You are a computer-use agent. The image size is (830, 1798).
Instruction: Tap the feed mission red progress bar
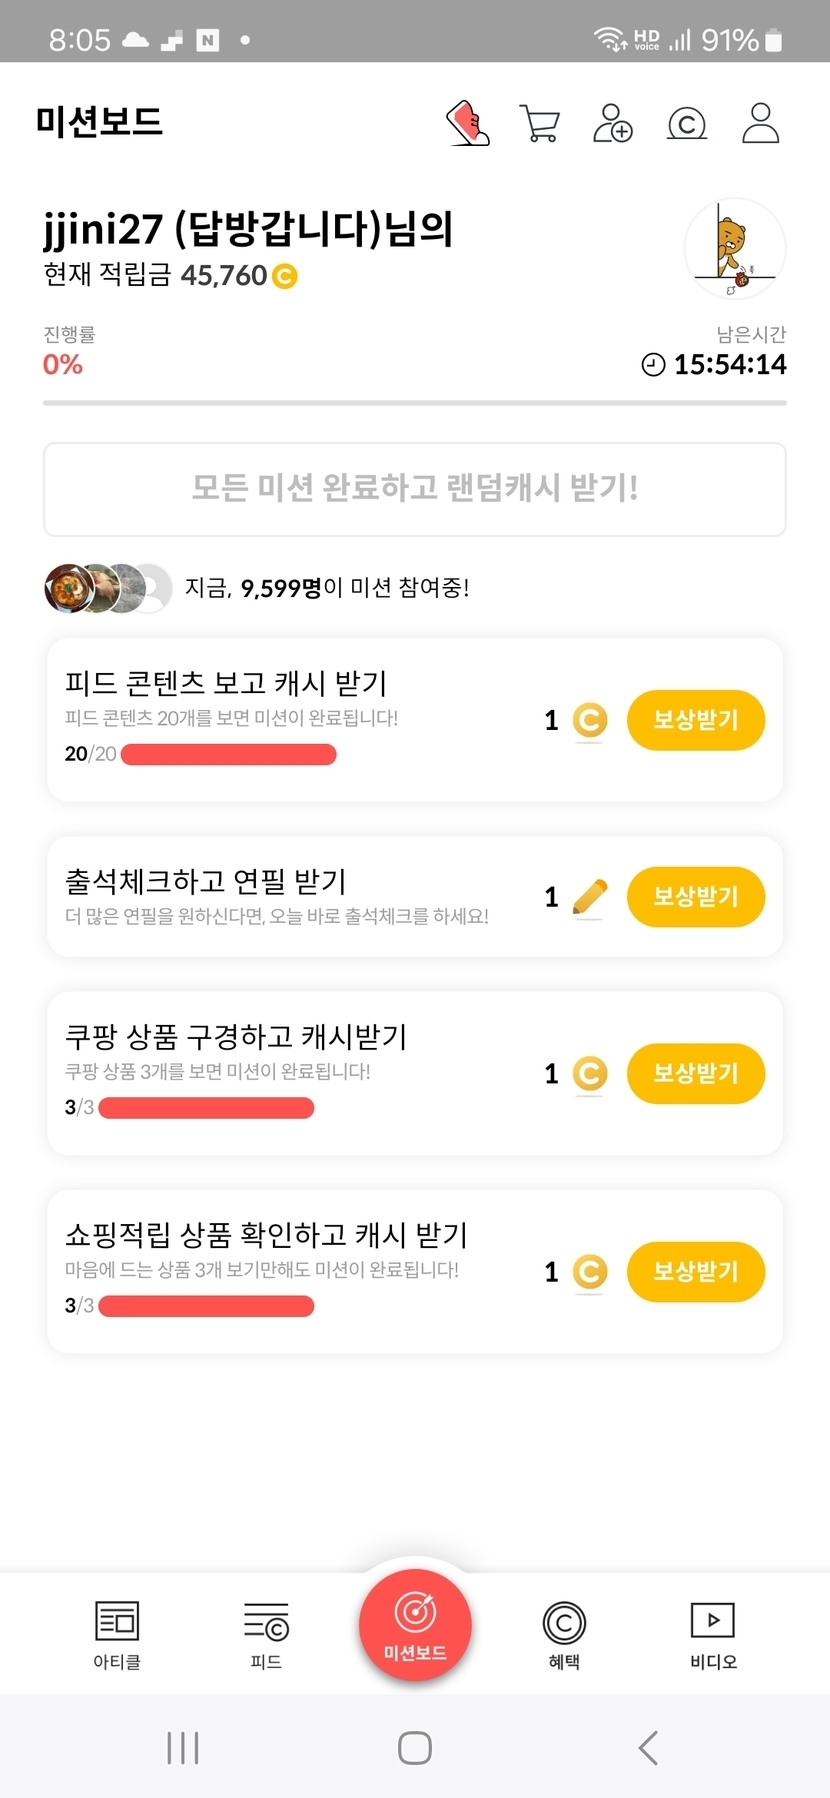(228, 754)
